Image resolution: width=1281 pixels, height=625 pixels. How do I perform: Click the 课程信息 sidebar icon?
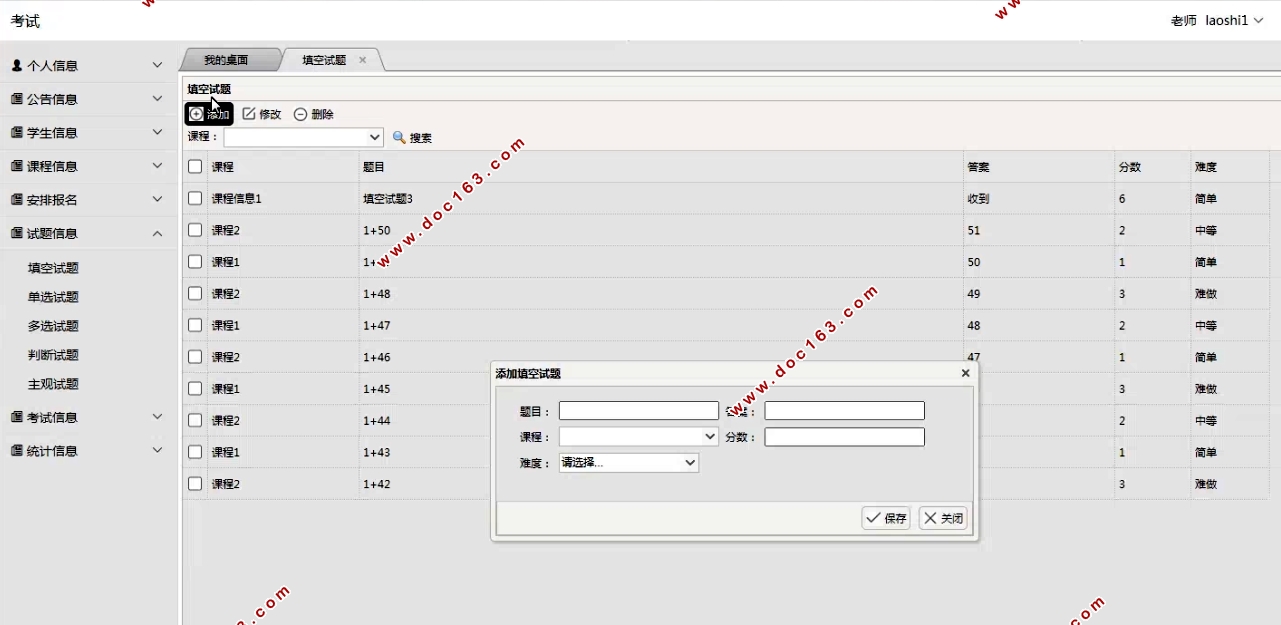pyautogui.click(x=17, y=166)
